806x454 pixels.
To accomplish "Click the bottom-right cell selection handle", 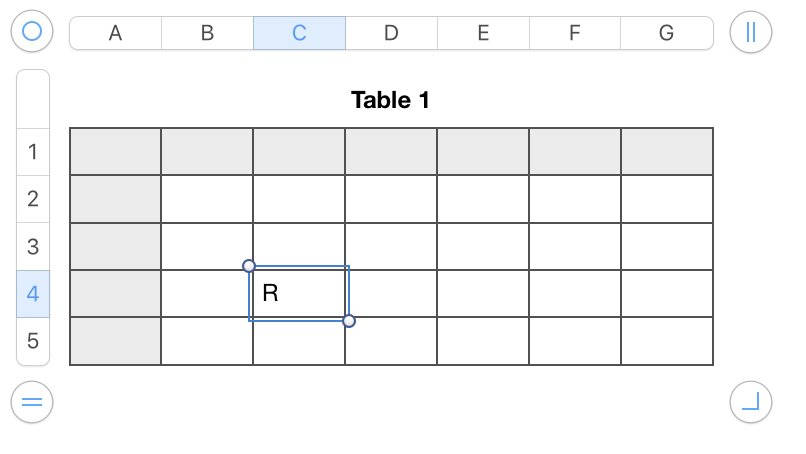I will [349, 321].
